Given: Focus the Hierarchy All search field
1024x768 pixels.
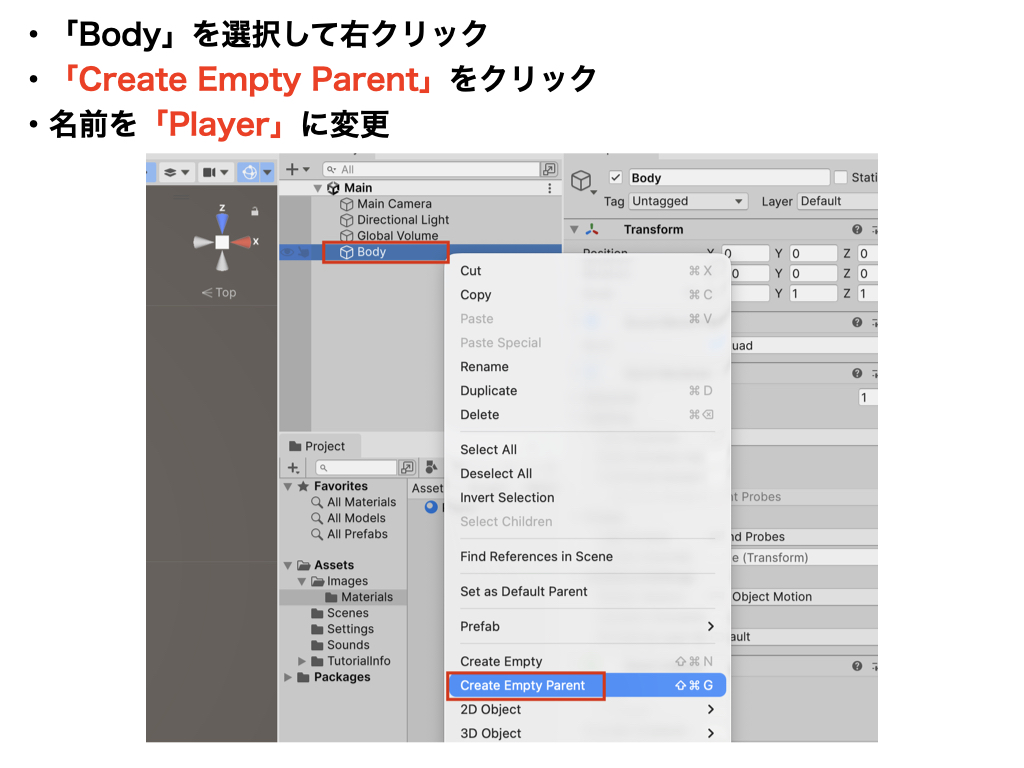Looking at the screenshot, I should [432, 170].
